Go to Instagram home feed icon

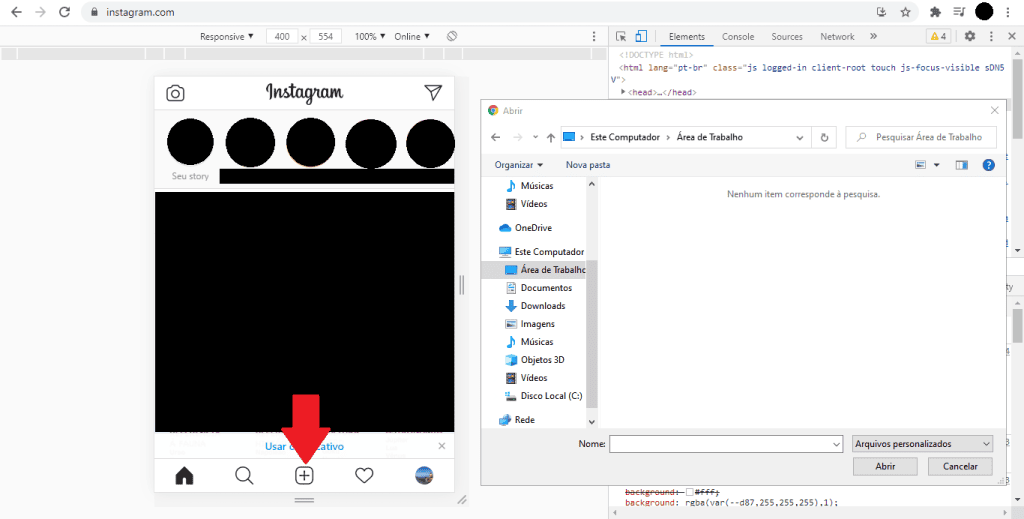click(185, 476)
